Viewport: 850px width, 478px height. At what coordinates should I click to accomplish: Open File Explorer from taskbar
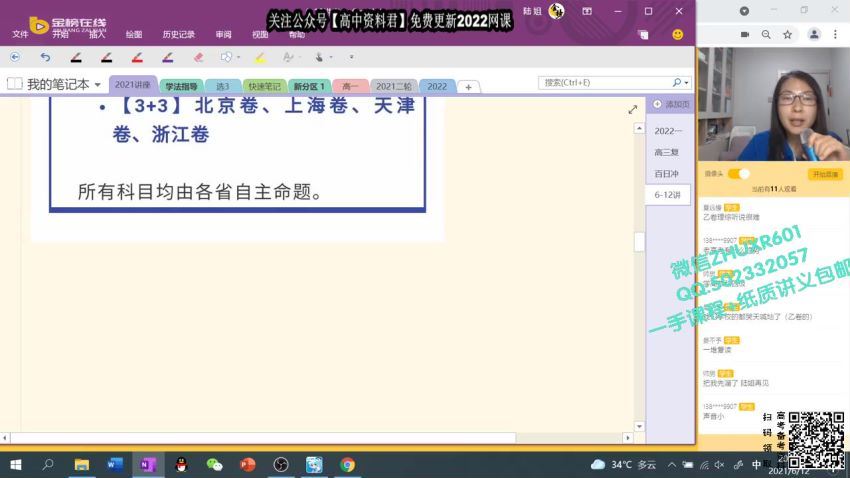(82, 464)
